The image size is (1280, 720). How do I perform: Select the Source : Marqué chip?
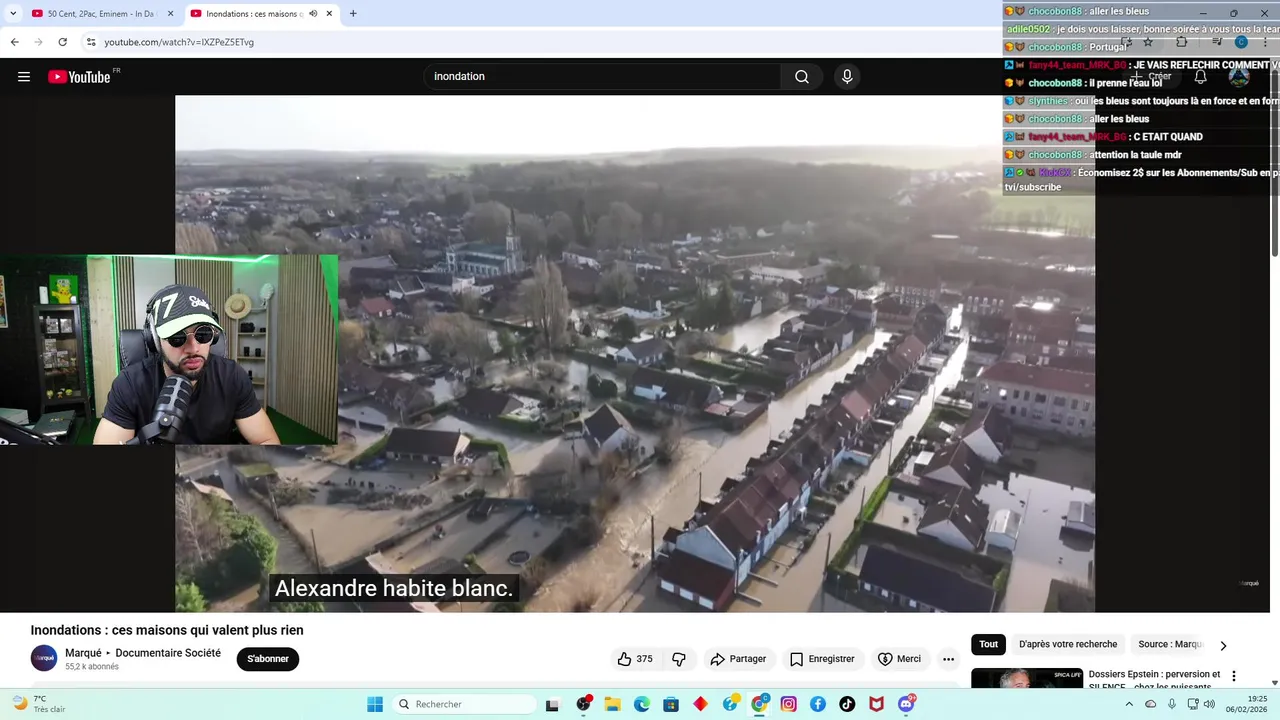[x=1170, y=645]
